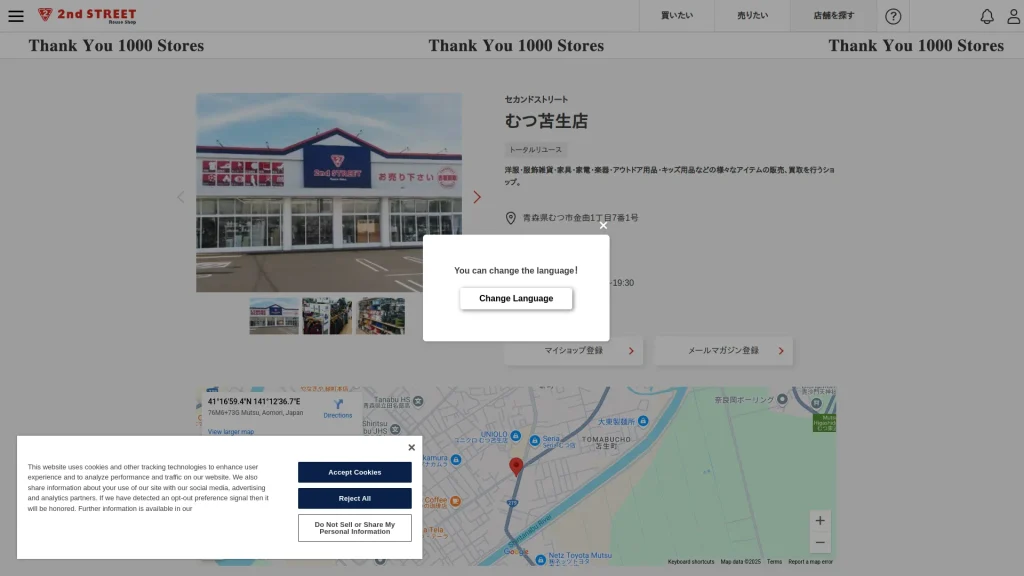This screenshot has height=576, width=1024.
Task: Click the Coffee place map marker
Action: 455,502
